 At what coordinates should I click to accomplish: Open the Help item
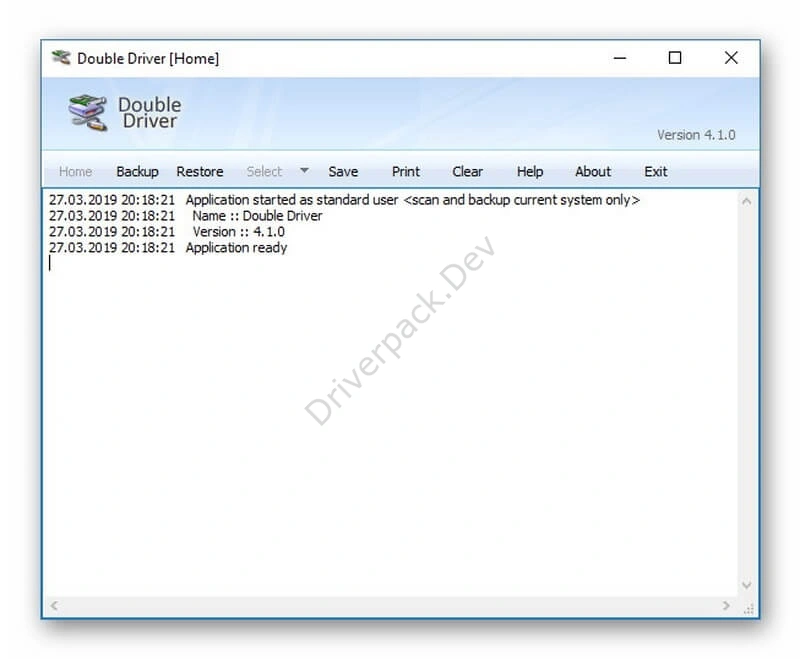coord(530,171)
